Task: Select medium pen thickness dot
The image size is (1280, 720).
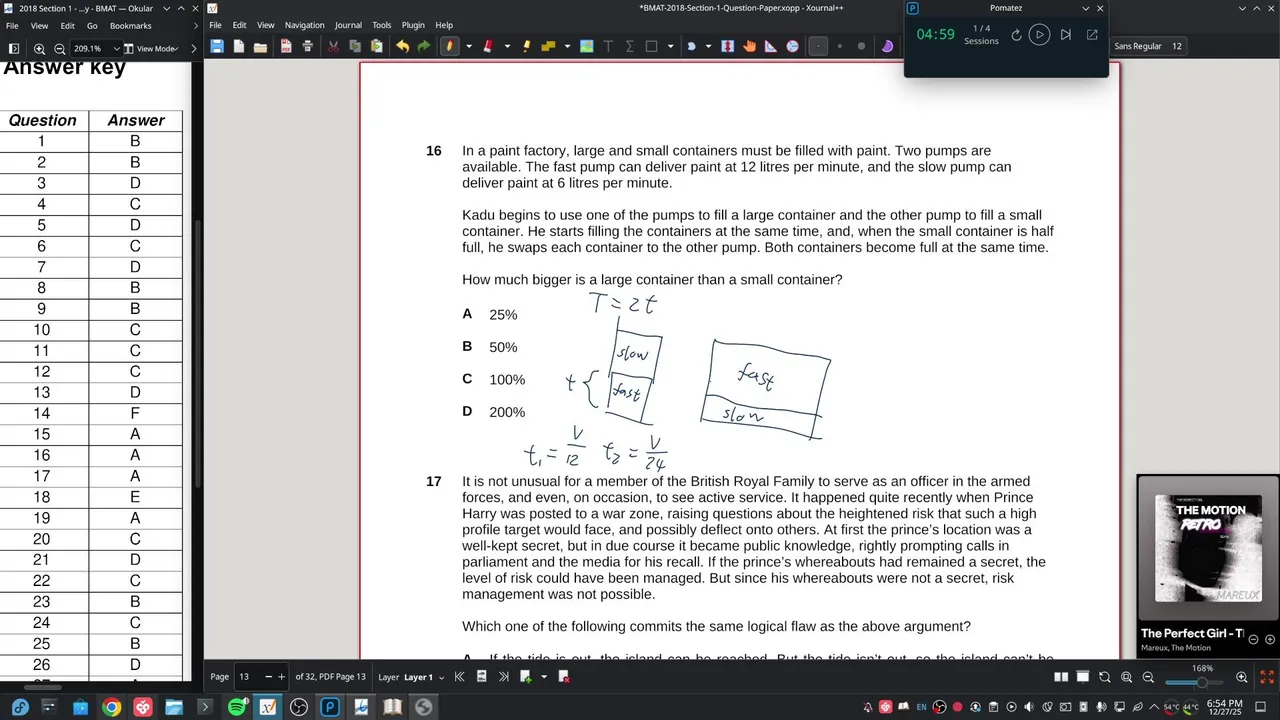Action: (840, 46)
